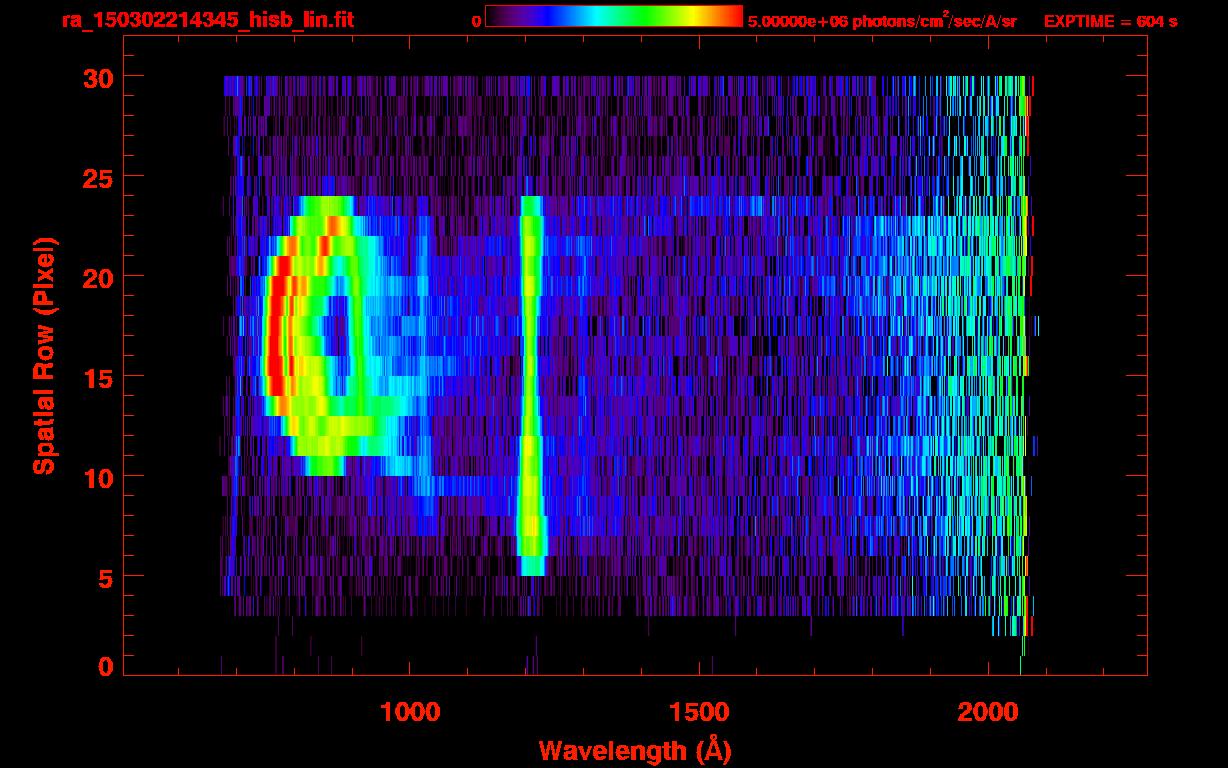The height and width of the screenshot is (768, 1228).
Task: Click the y-axis tick label 0
Action: (106, 667)
